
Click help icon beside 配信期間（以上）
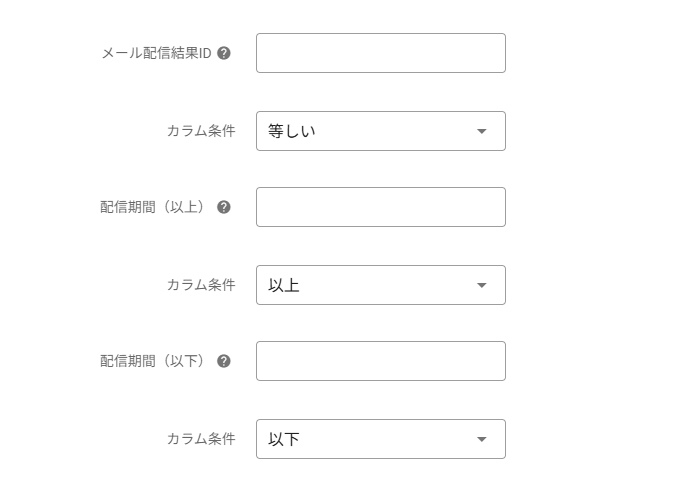click(x=224, y=207)
